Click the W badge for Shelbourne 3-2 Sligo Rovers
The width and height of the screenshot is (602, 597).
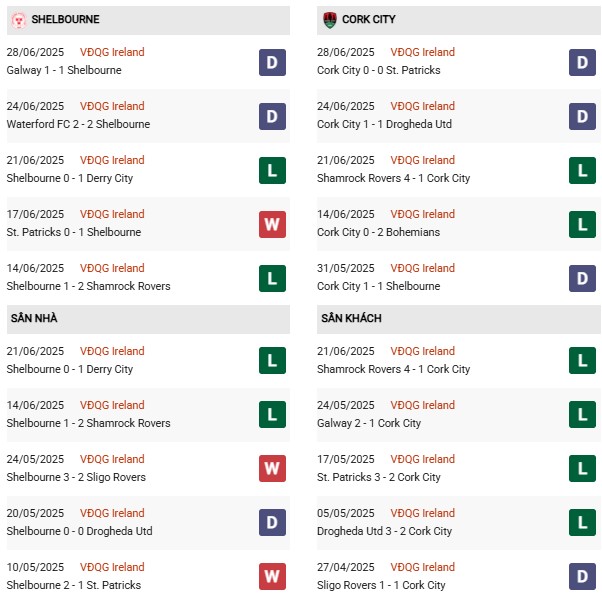[272, 469]
